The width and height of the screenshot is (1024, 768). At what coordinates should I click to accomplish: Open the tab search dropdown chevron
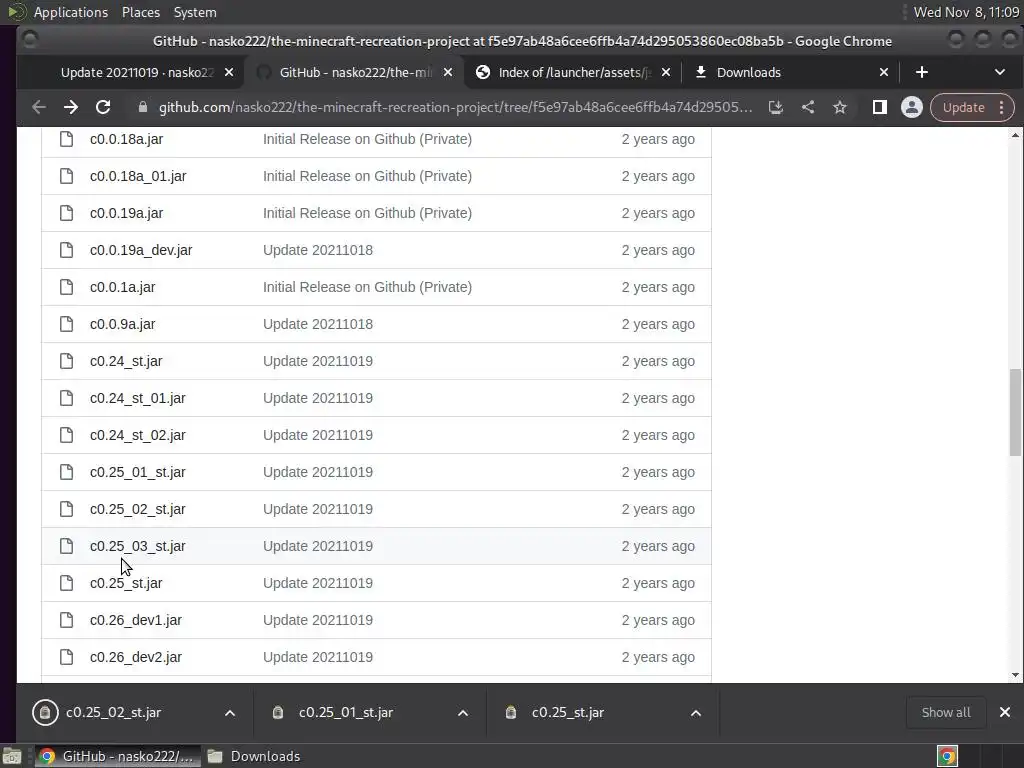[x=1000, y=72]
